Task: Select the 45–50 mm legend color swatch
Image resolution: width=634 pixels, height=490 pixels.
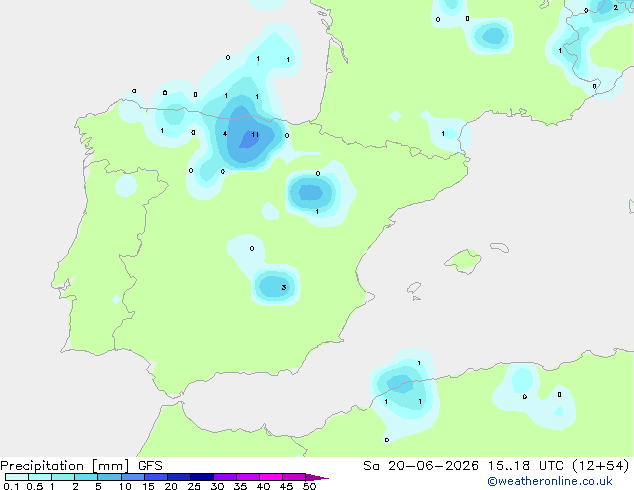Action: (294, 477)
